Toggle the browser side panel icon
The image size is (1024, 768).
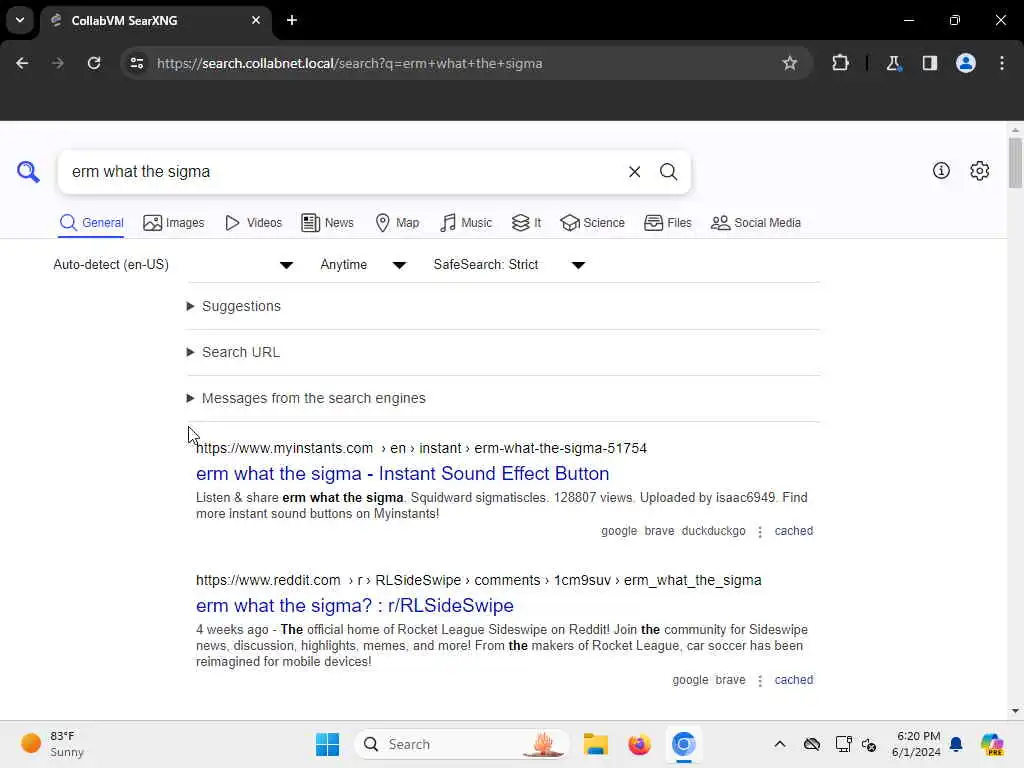coord(929,63)
